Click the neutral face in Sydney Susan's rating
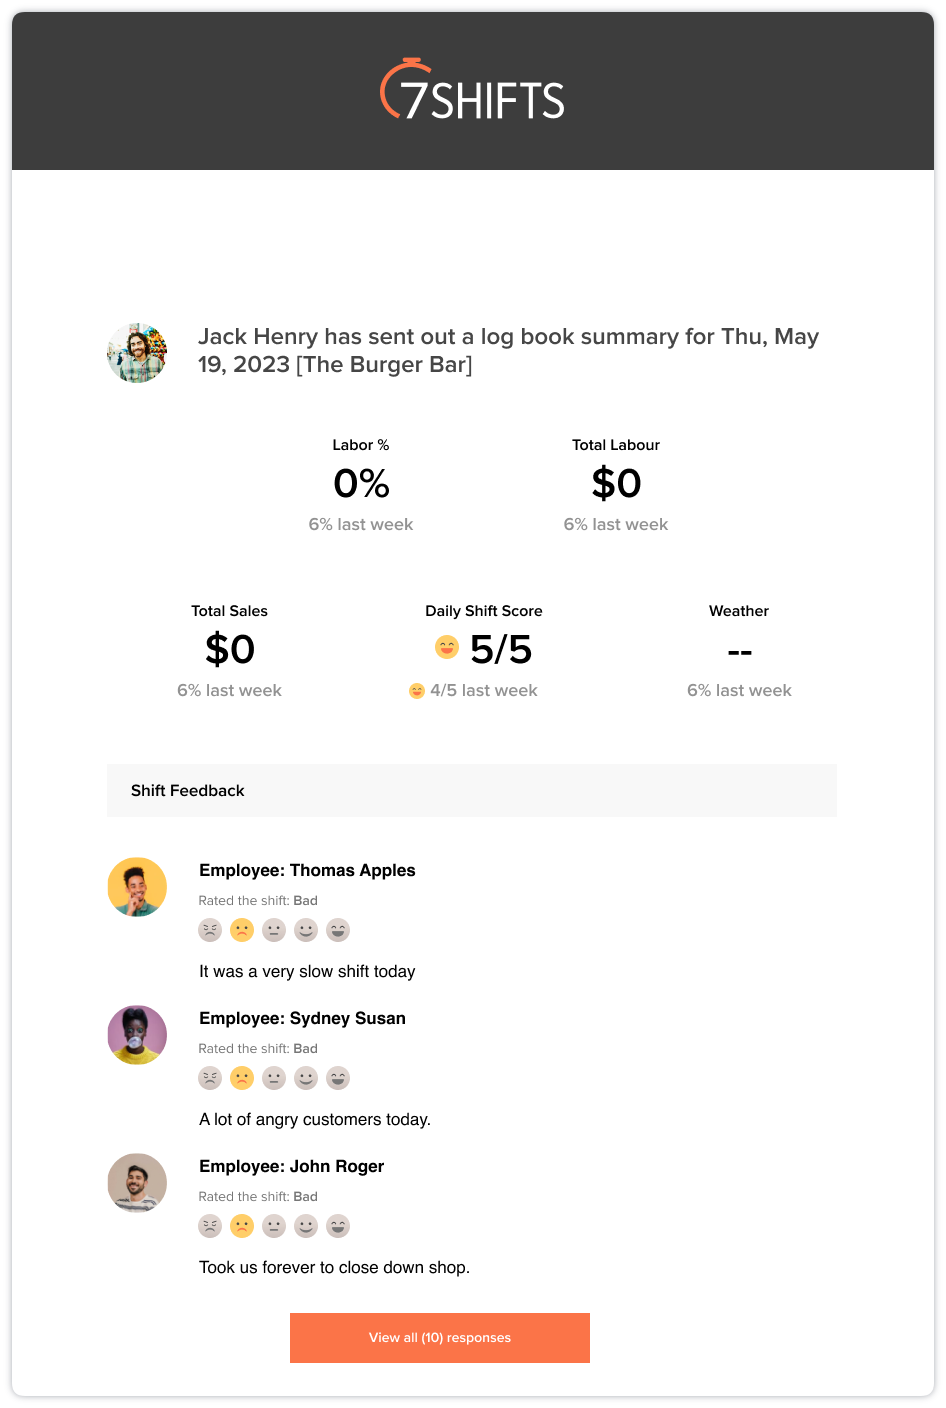Image resolution: width=946 pixels, height=1408 pixels. pyautogui.click(x=274, y=1078)
